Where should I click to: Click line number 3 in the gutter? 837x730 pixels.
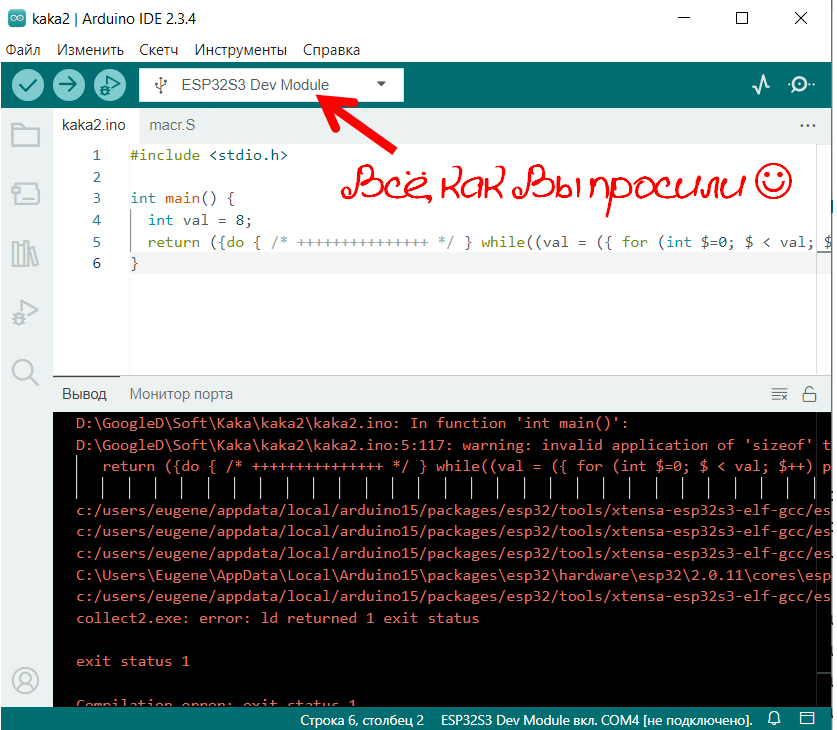[97, 199]
